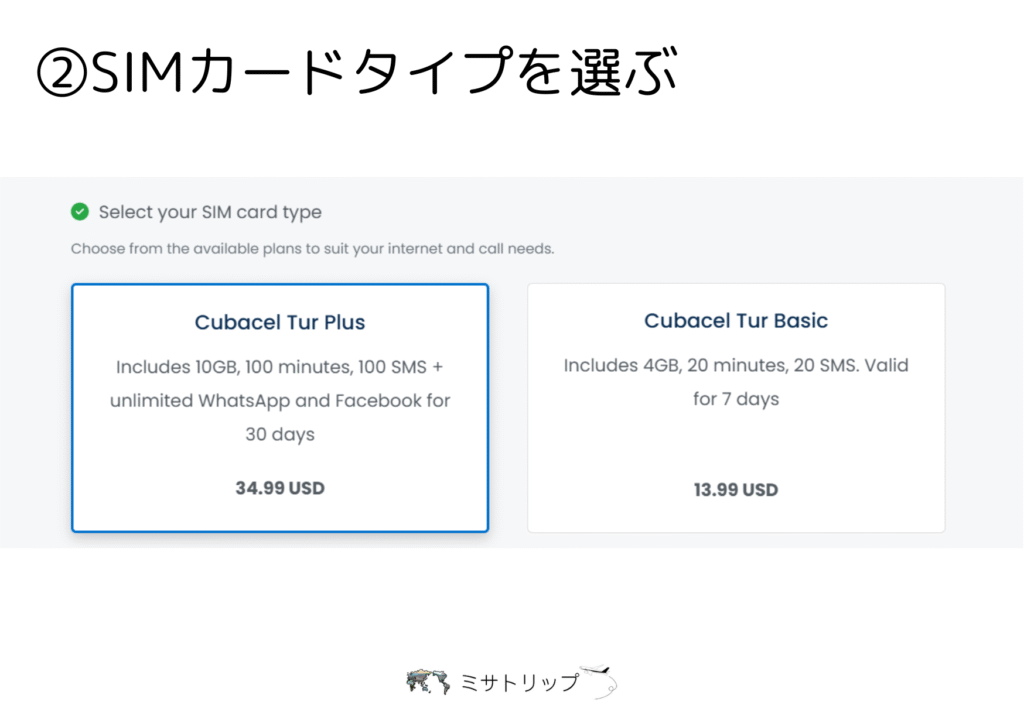
Task: Select the Cubacel Tur Basic plan card
Action: [x=736, y=407]
